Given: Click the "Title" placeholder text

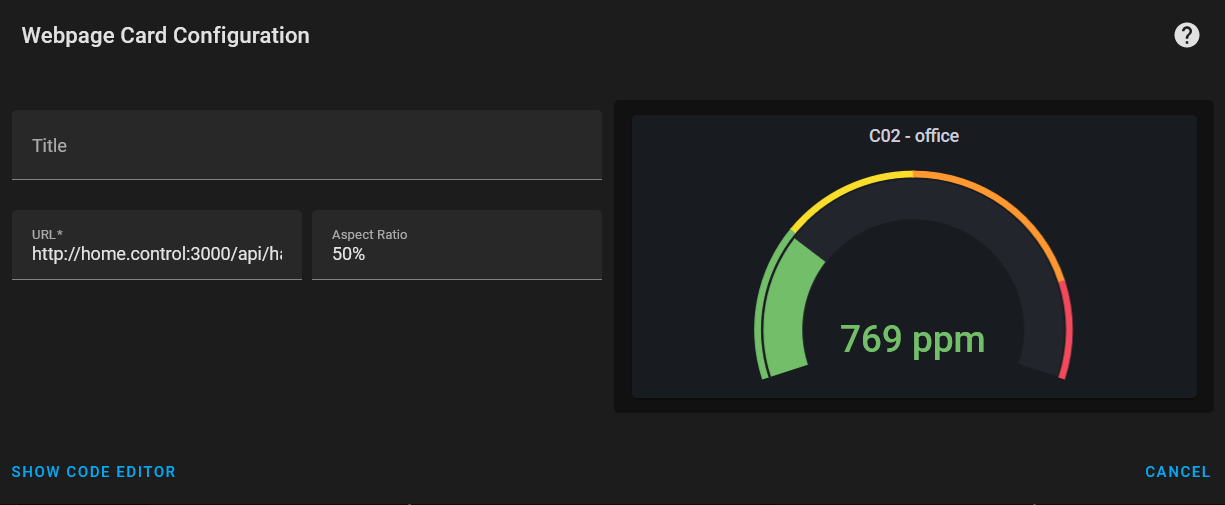Looking at the screenshot, I should (49, 146).
